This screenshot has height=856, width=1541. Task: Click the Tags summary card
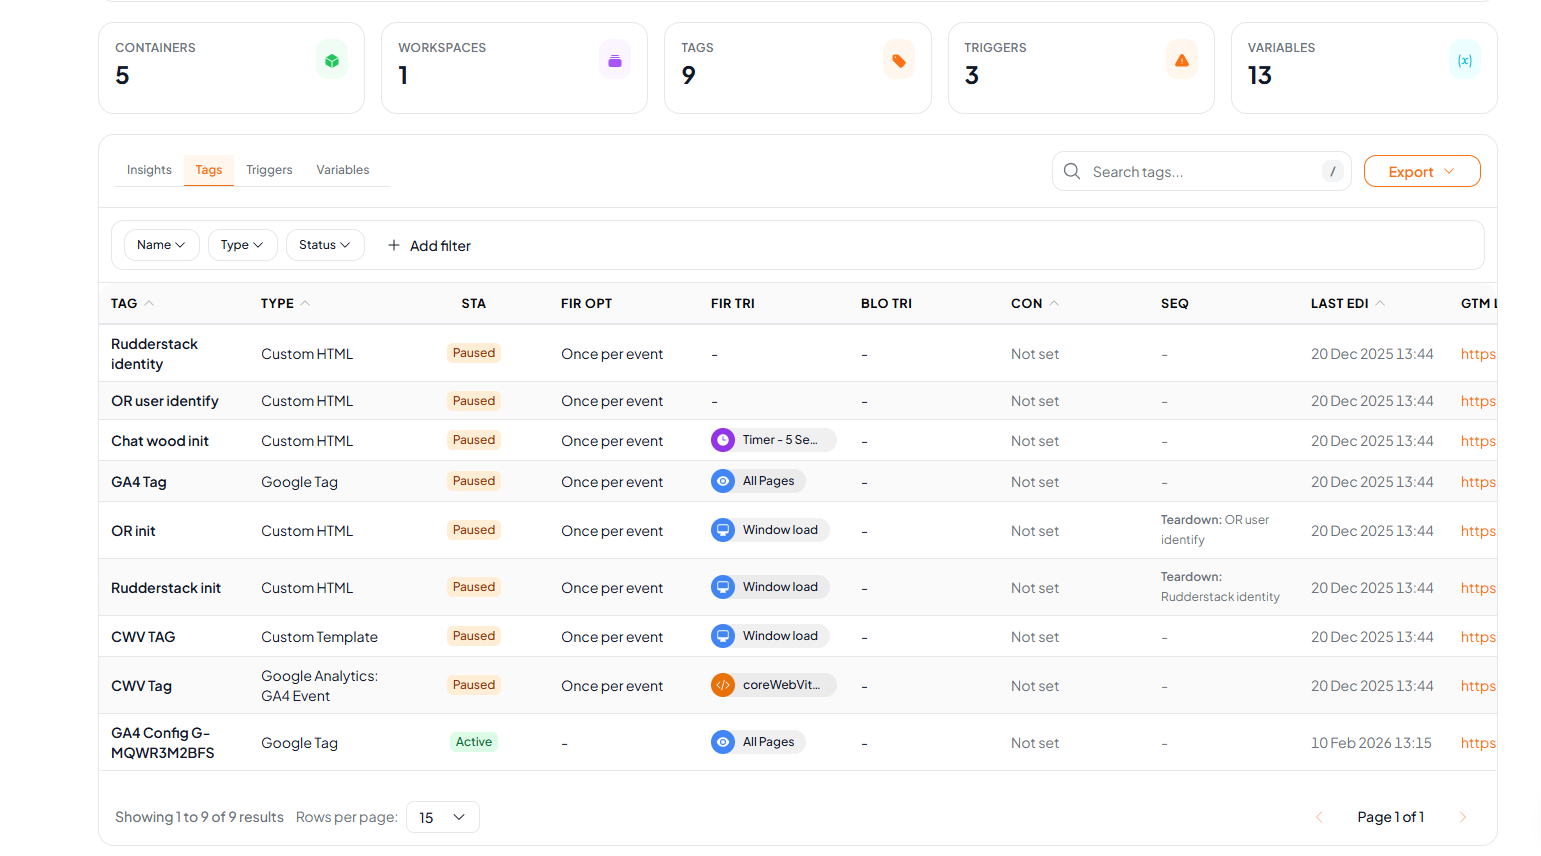(798, 68)
